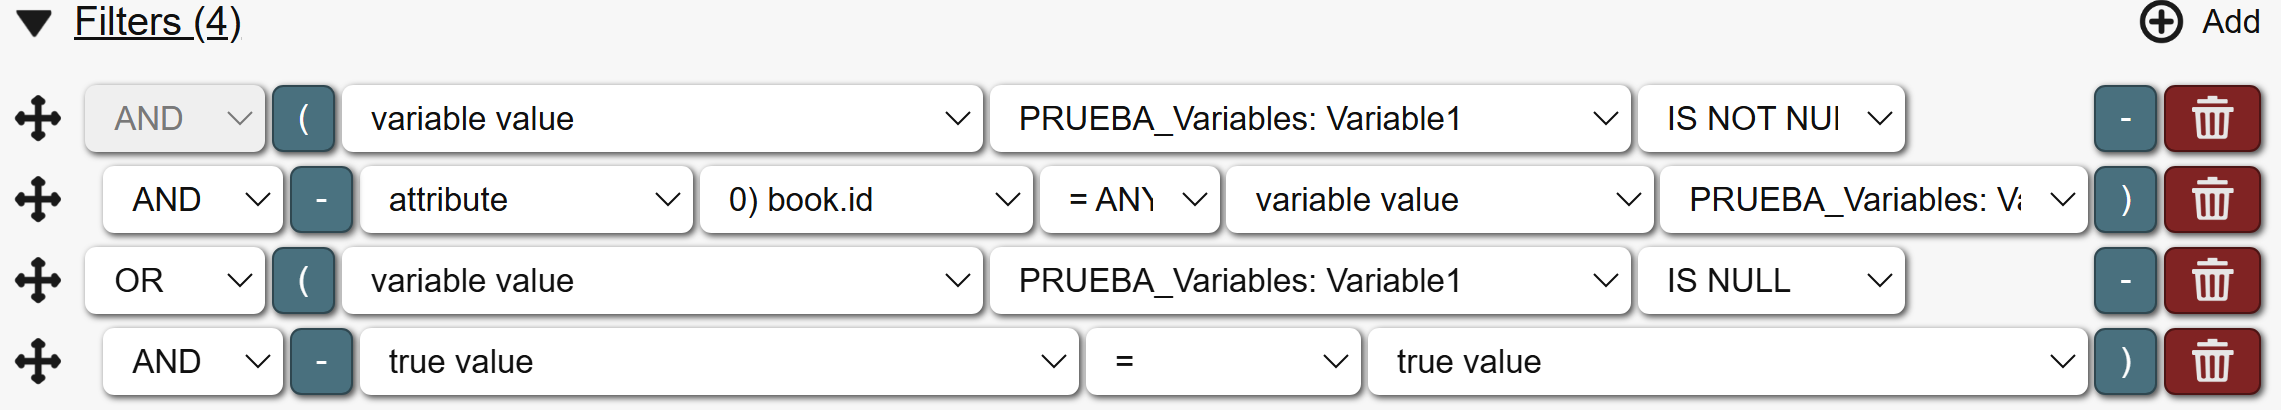
Task: Delete the book.id attribute filter row
Action: tap(2212, 200)
